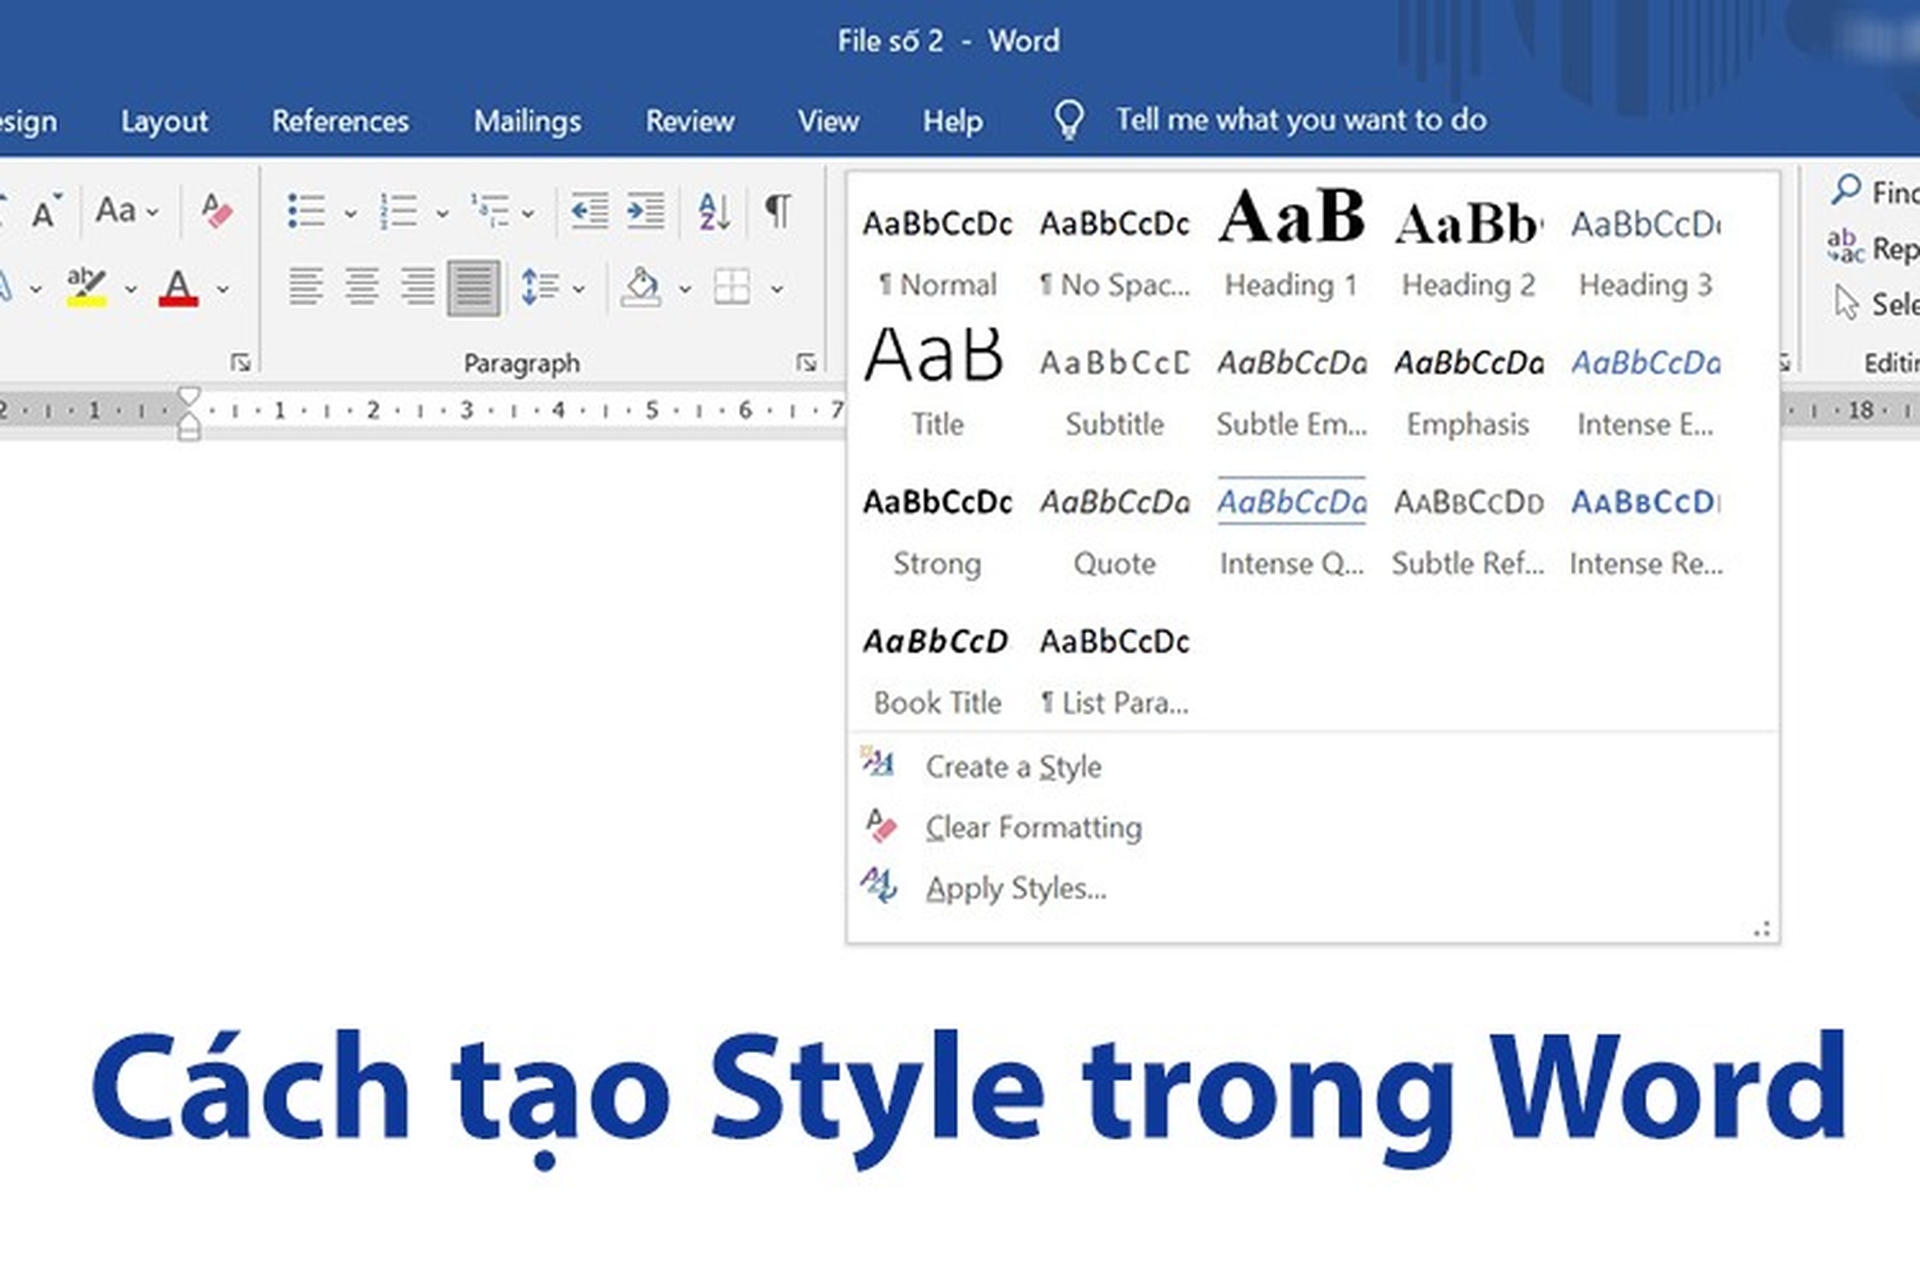This screenshot has width=1920, height=1280.
Task: Open the Font dialog launcher
Action: click(x=240, y=363)
